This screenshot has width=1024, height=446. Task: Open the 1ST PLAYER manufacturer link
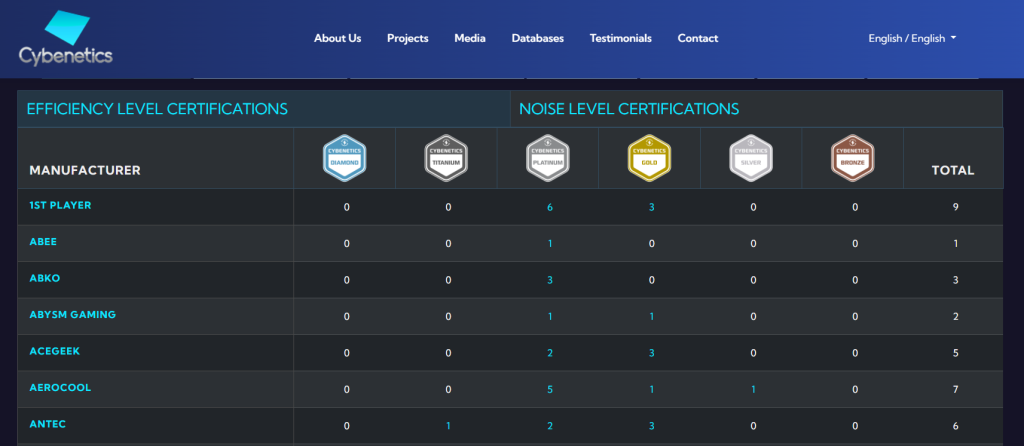pos(60,205)
